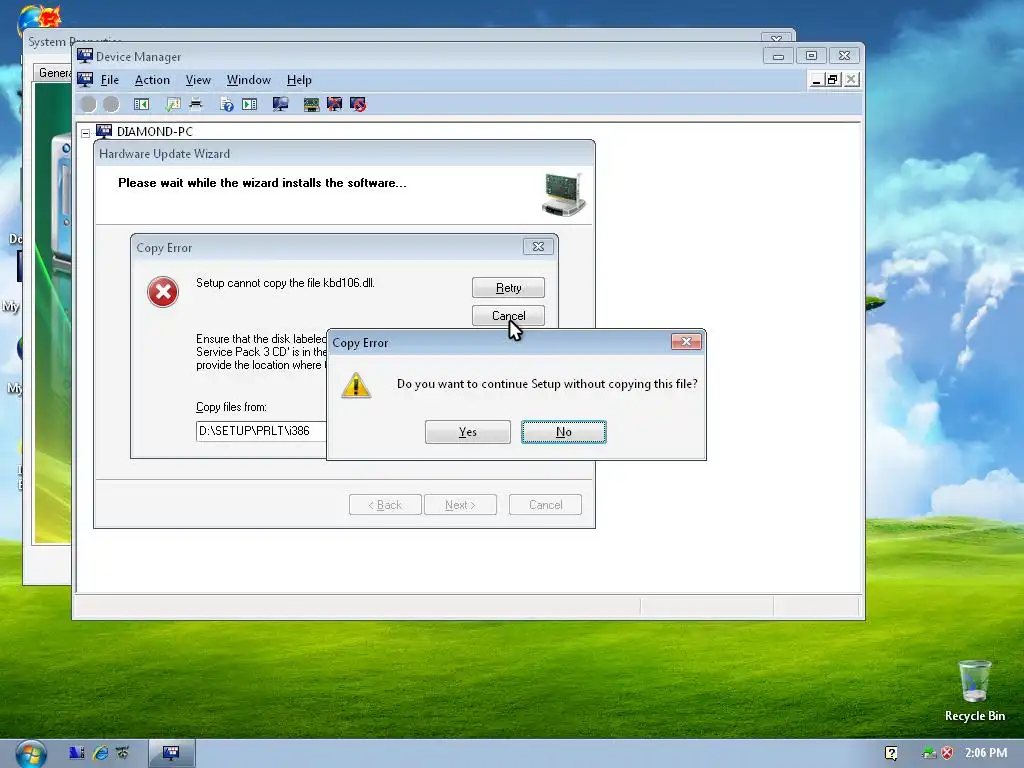Click Device Manager taskbar button
This screenshot has width=1024, height=768.
coord(171,754)
